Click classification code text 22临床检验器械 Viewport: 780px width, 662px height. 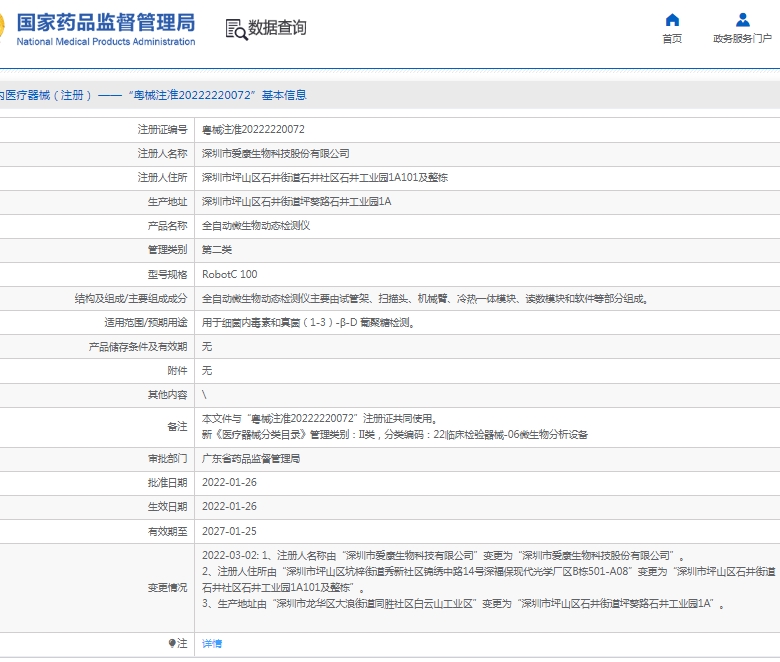click(510, 435)
